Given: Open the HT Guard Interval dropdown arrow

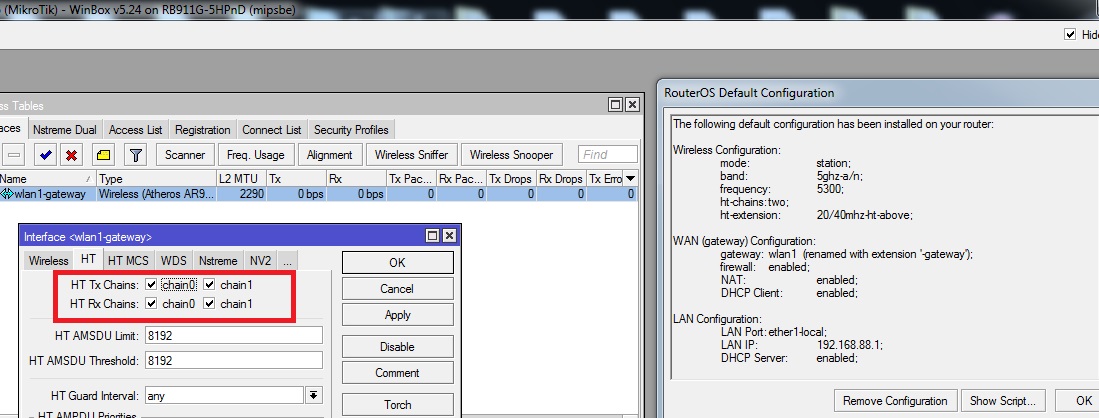Looking at the screenshot, I should pos(314,396).
